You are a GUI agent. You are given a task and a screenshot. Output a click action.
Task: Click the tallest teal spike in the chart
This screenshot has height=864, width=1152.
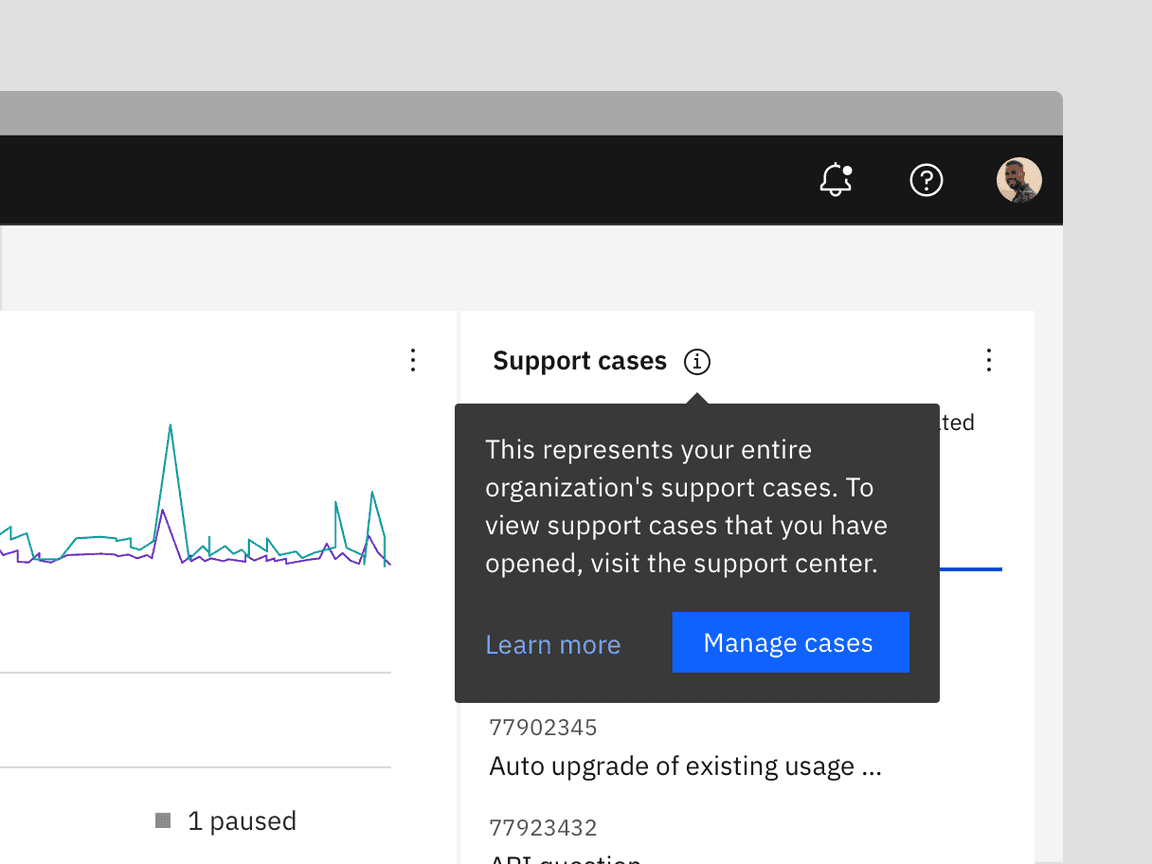point(170,427)
